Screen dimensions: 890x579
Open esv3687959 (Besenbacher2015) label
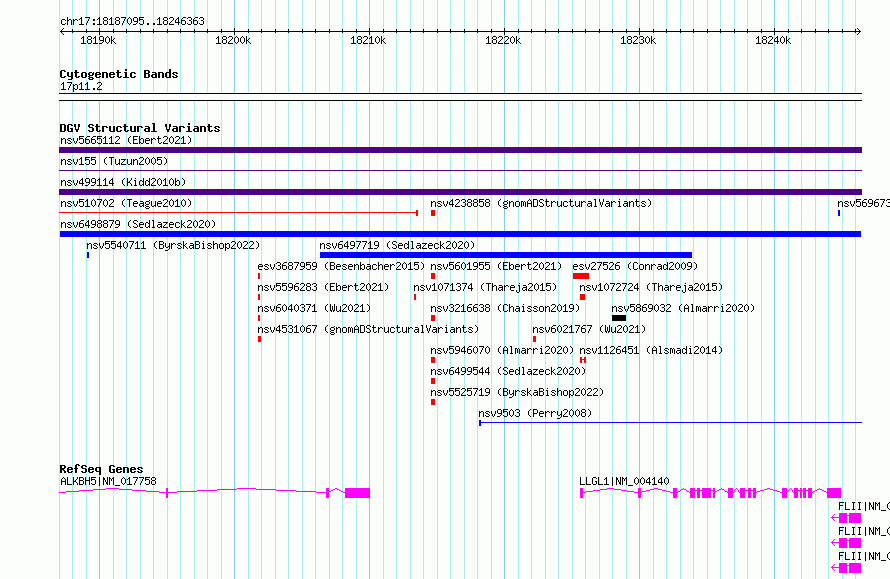341,266
